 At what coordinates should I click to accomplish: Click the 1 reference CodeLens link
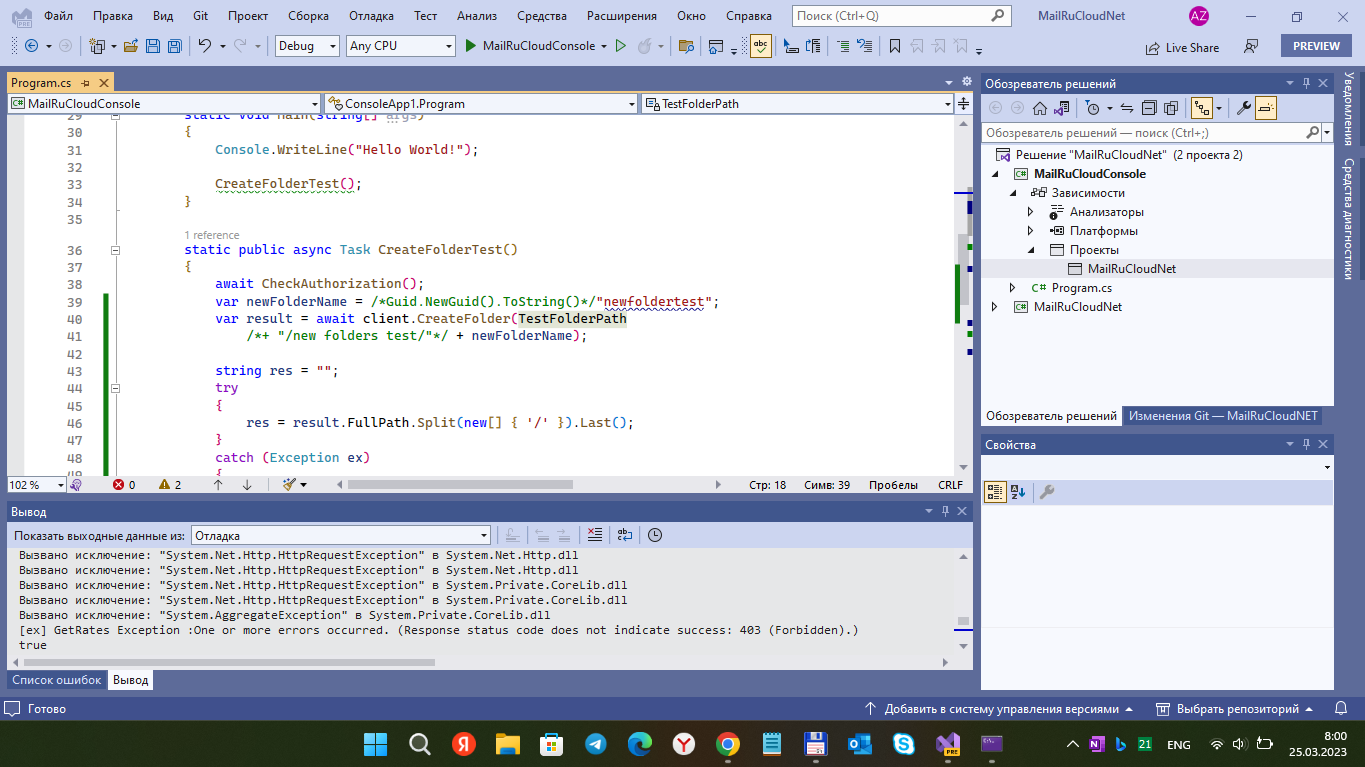(x=212, y=234)
